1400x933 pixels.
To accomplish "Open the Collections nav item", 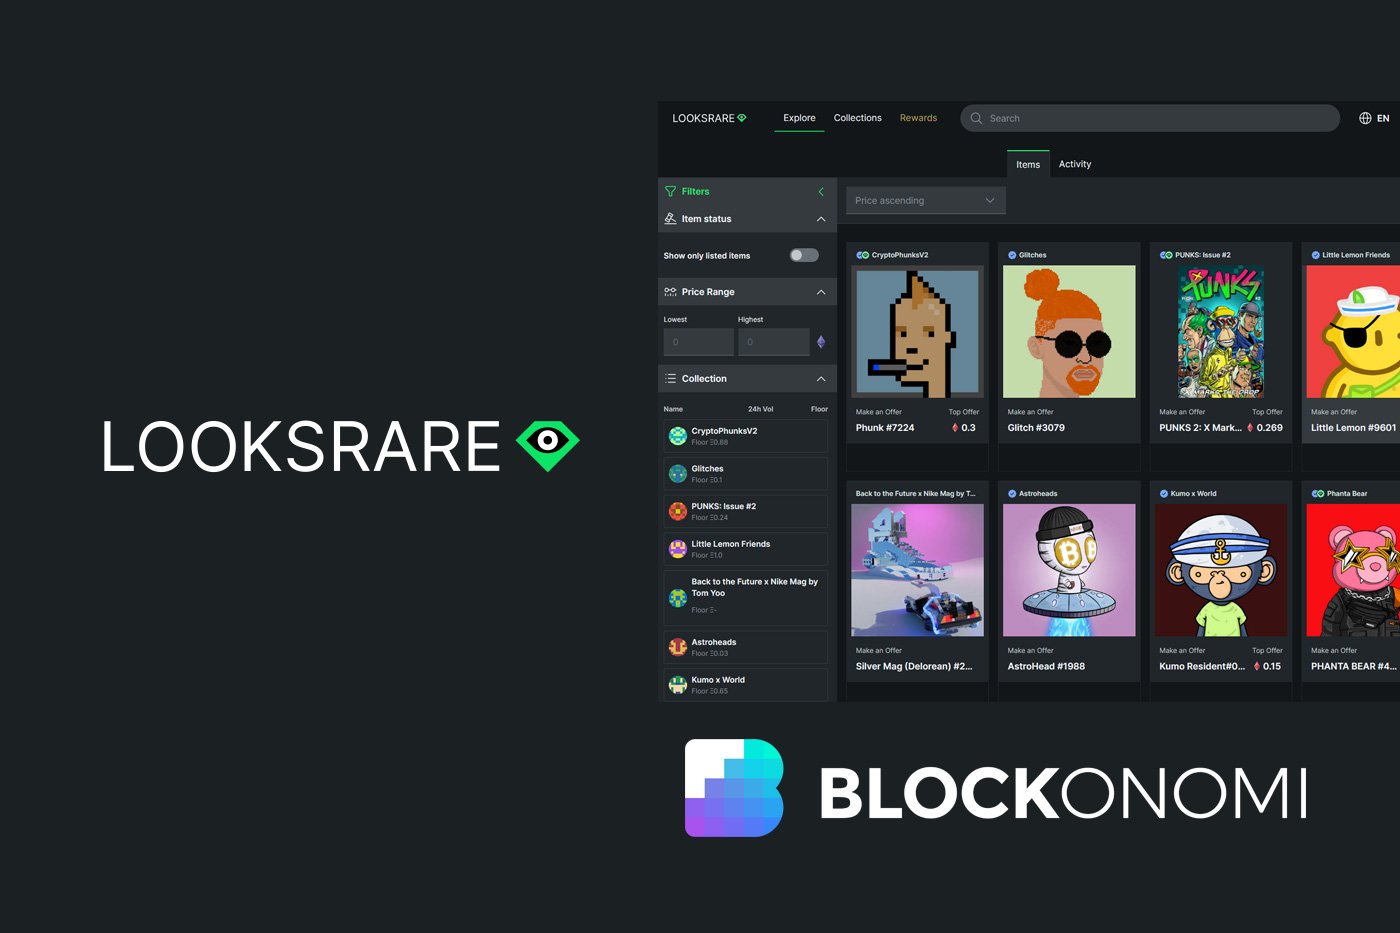I will 857,118.
